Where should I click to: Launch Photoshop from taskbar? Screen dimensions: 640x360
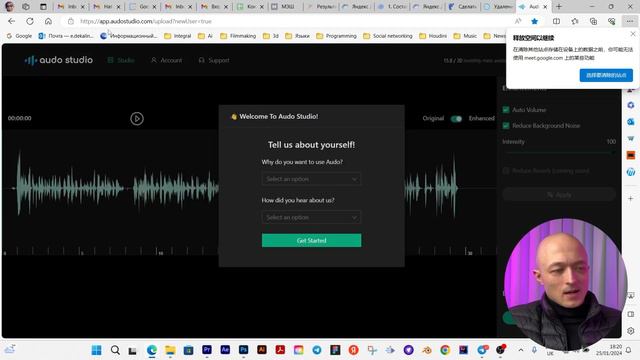(243, 350)
